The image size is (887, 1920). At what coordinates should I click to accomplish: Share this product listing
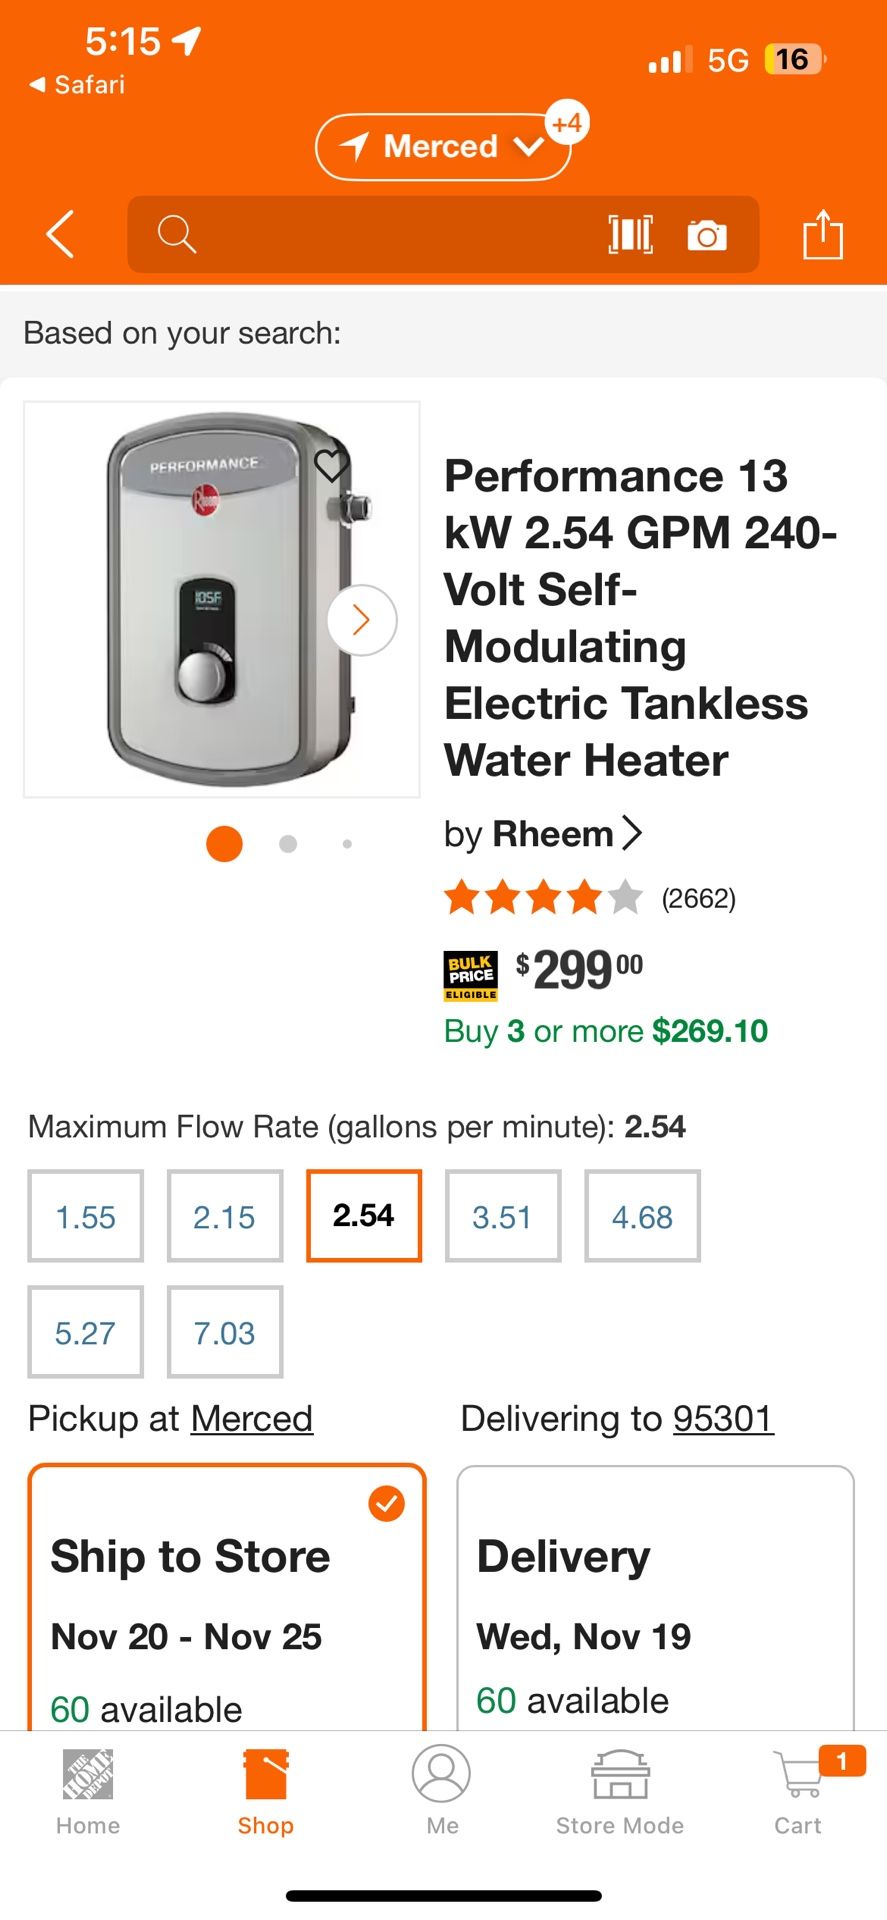click(822, 235)
